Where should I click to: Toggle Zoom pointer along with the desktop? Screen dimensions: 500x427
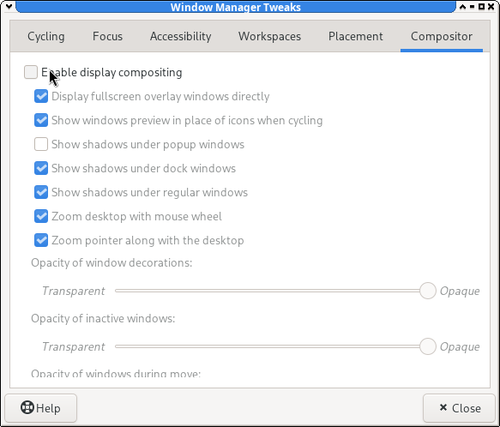41,240
